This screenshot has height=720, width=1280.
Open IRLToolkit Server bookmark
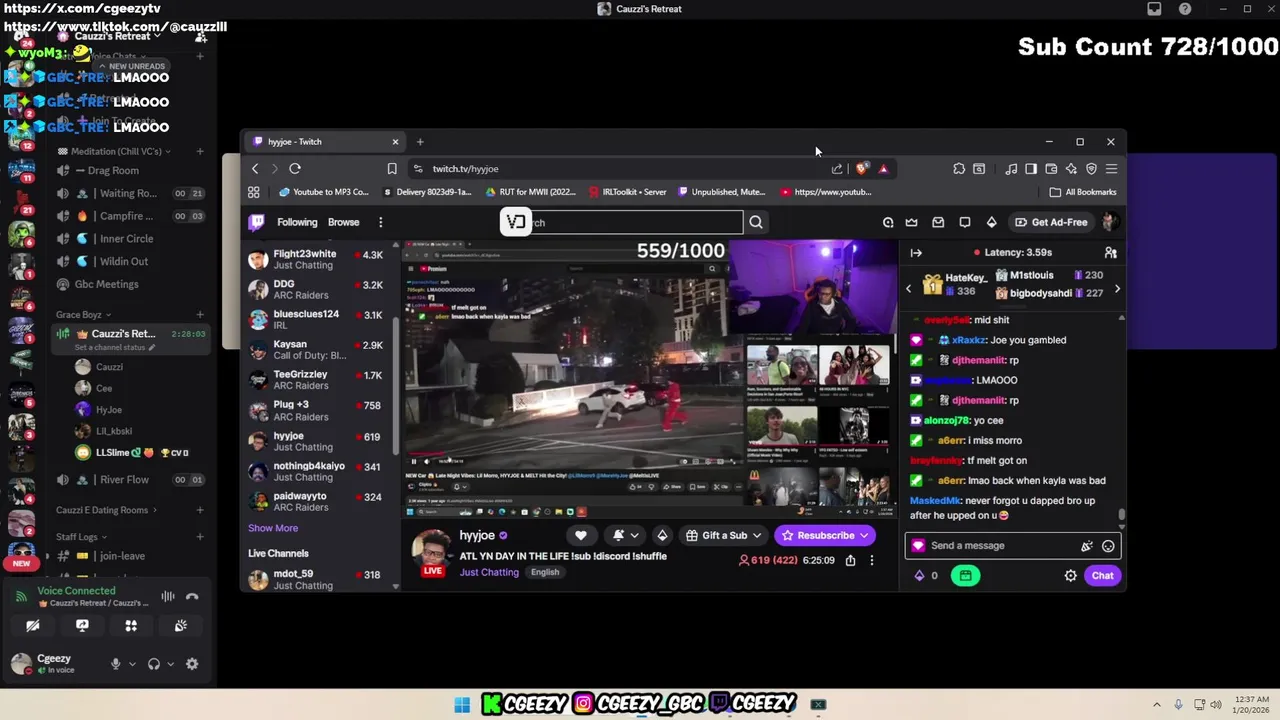pos(627,192)
